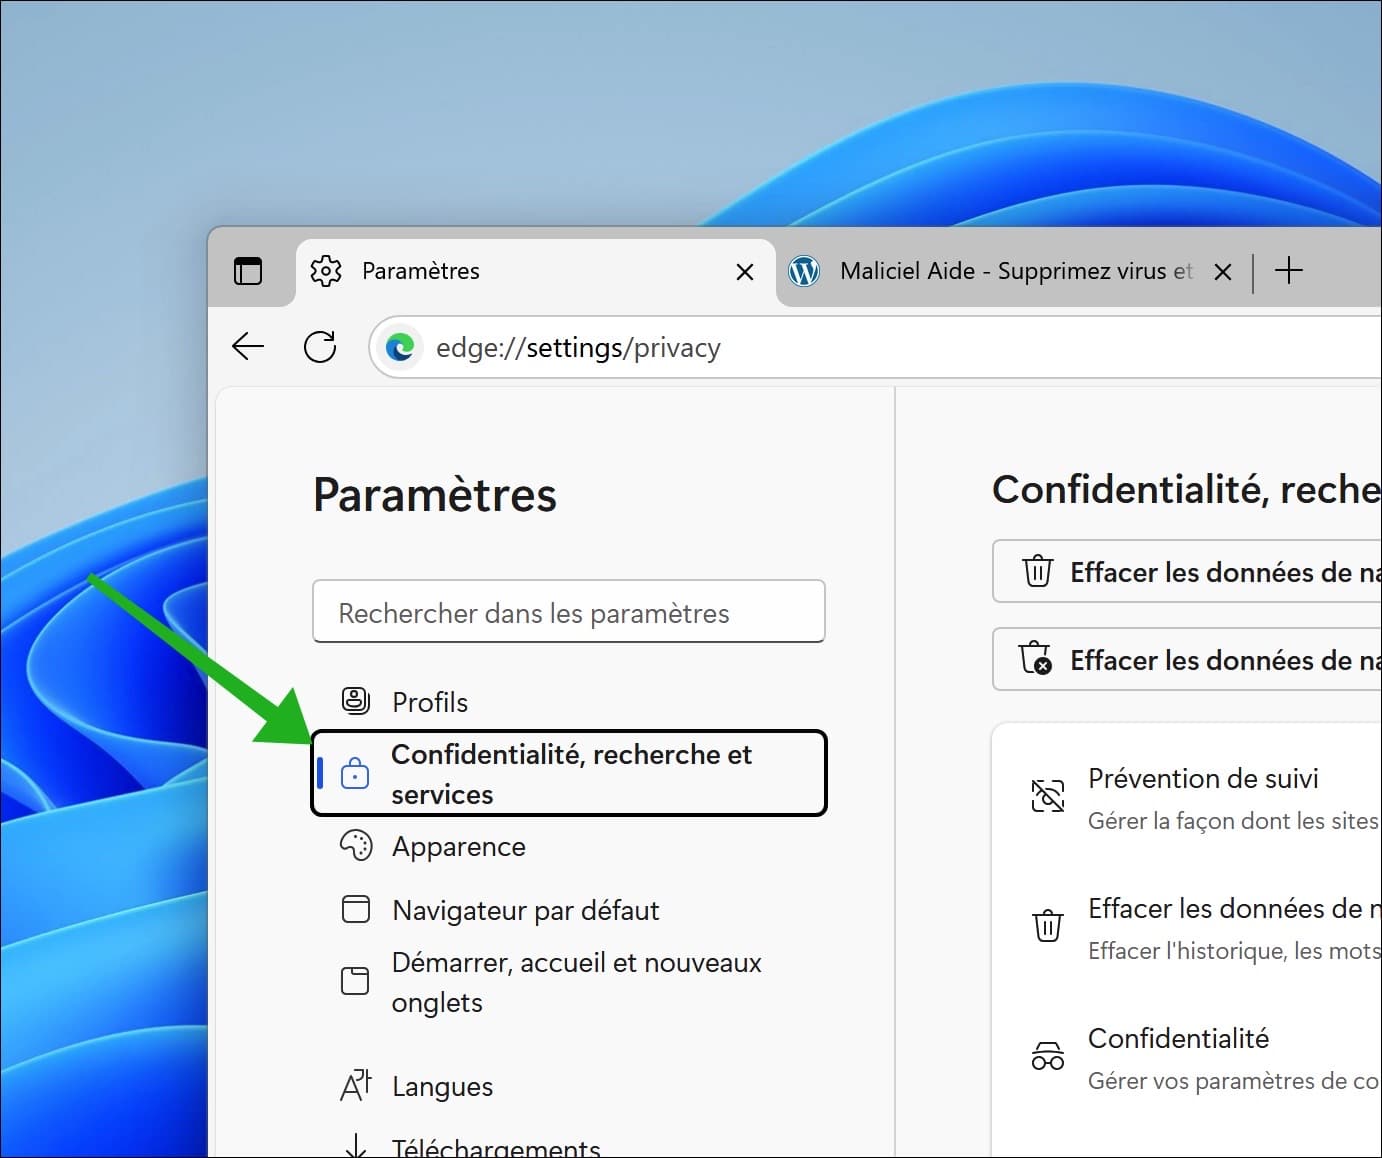This screenshot has width=1382, height=1158.
Task: Click the vertical tab actions icon
Action: (x=248, y=271)
